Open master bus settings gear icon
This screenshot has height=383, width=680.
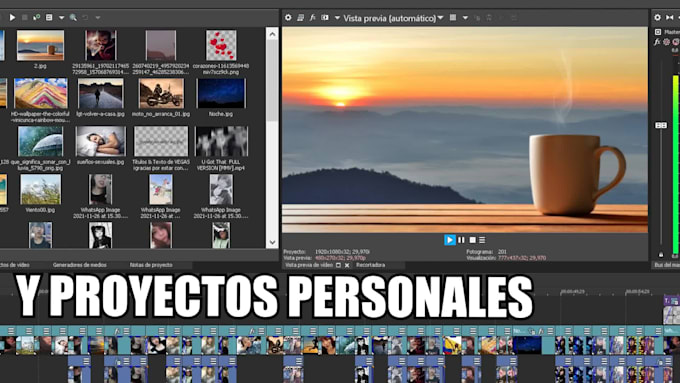pos(657,18)
